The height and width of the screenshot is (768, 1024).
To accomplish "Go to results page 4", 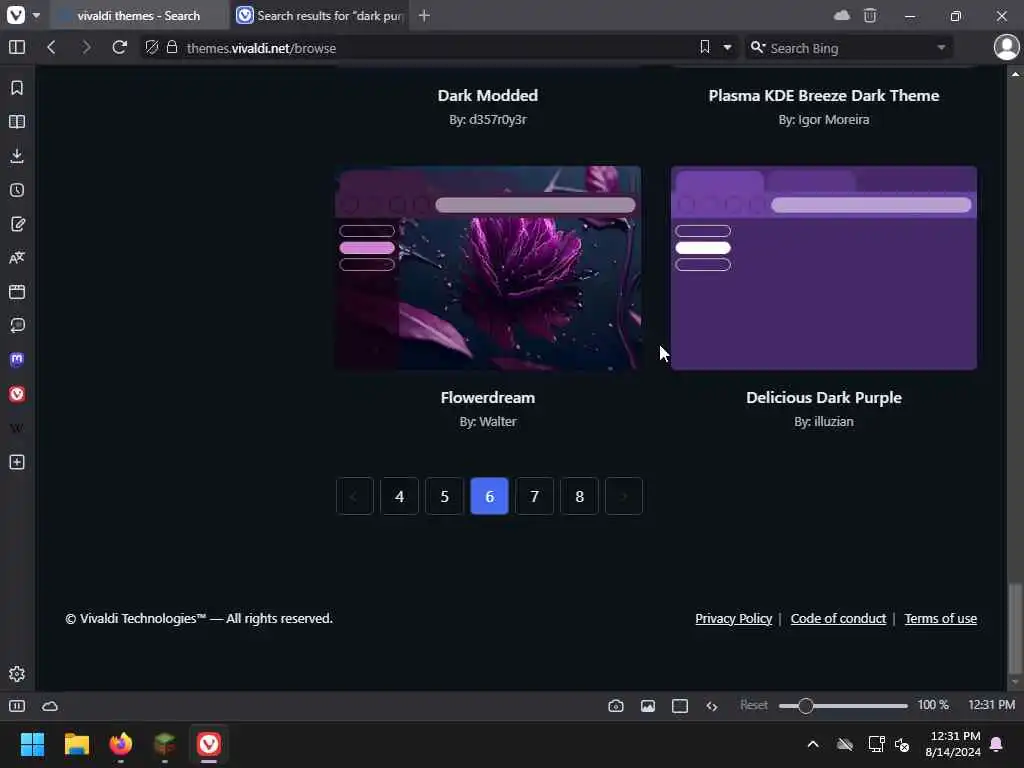I will [x=399, y=496].
